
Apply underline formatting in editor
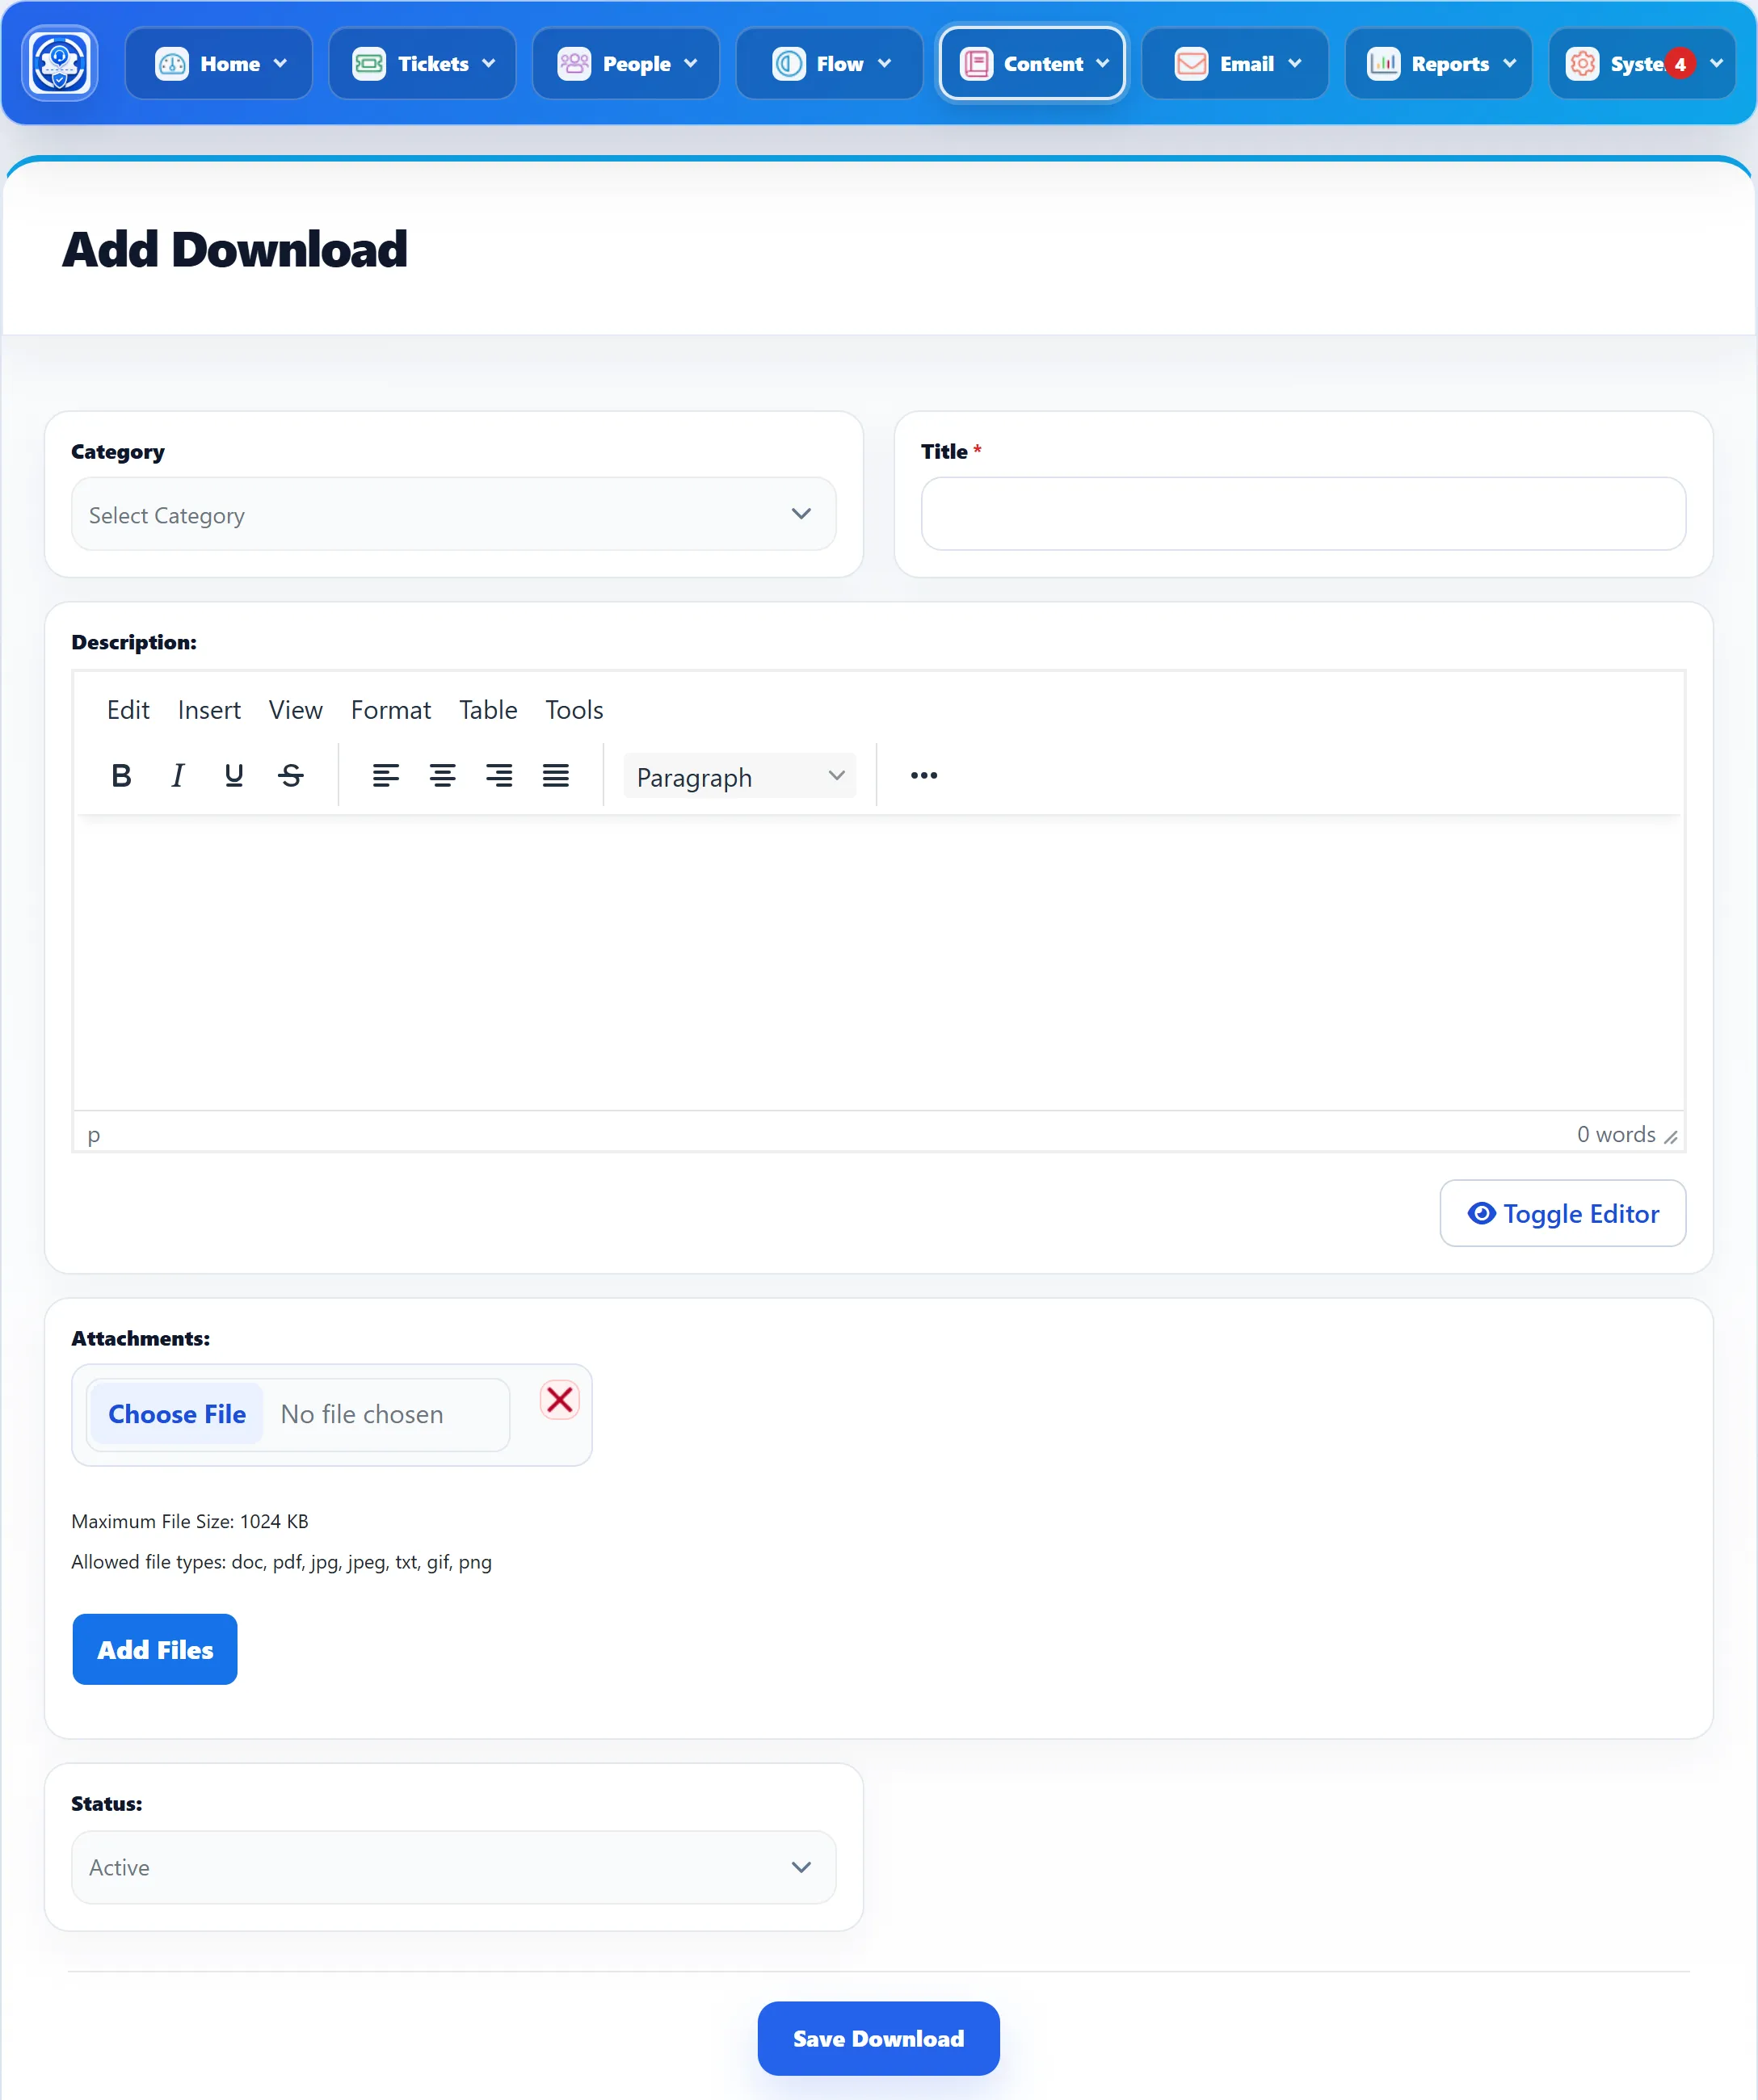[234, 775]
